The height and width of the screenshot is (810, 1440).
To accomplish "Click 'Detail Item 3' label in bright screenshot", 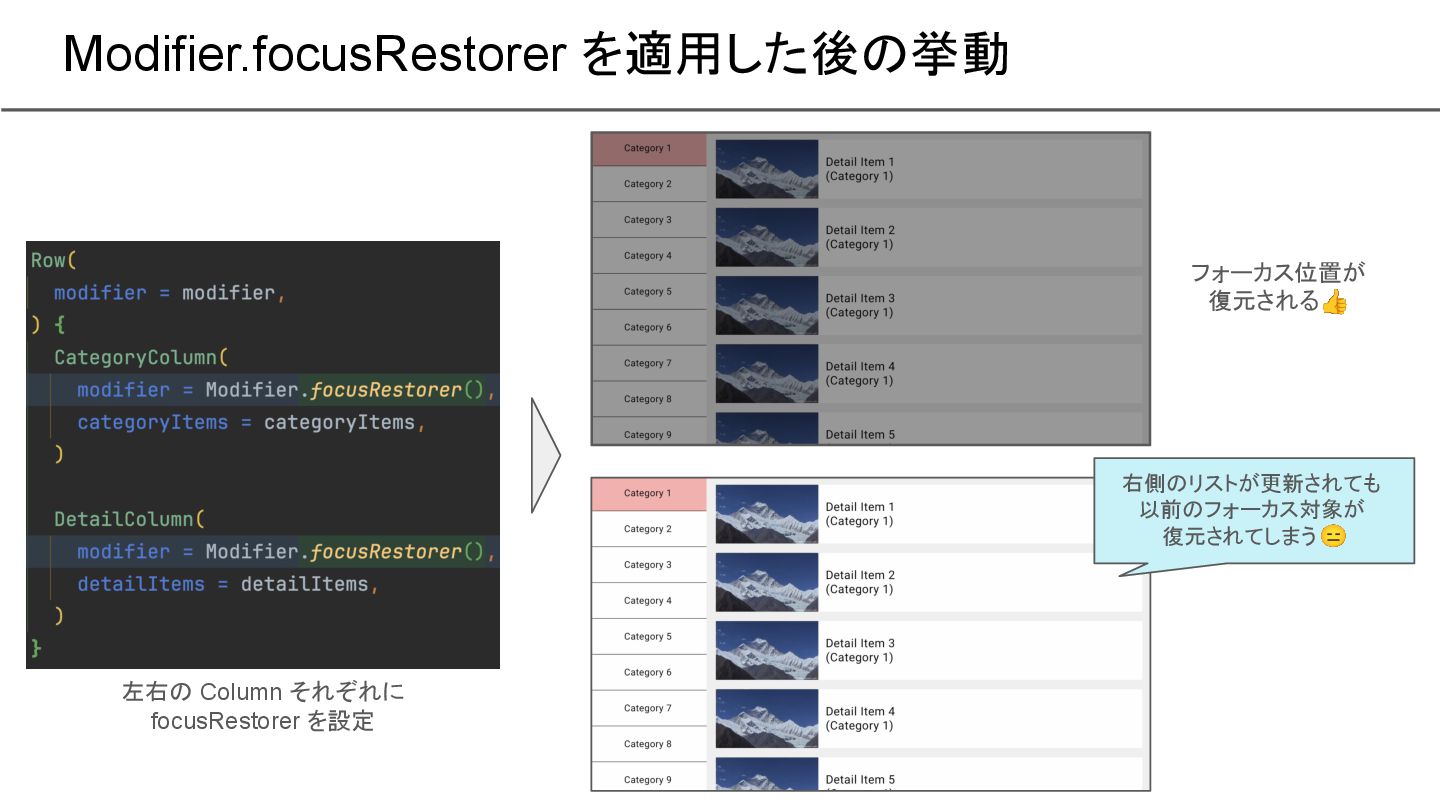I will coord(860,643).
